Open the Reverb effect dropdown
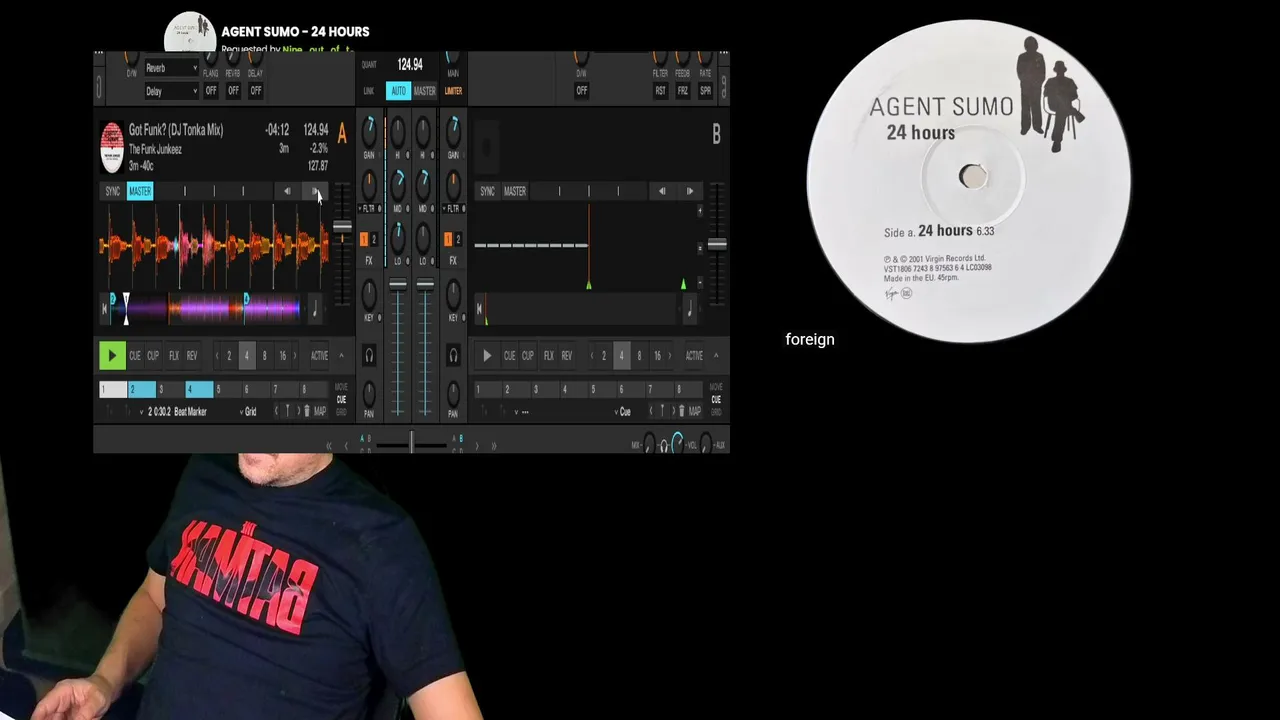 coord(171,68)
